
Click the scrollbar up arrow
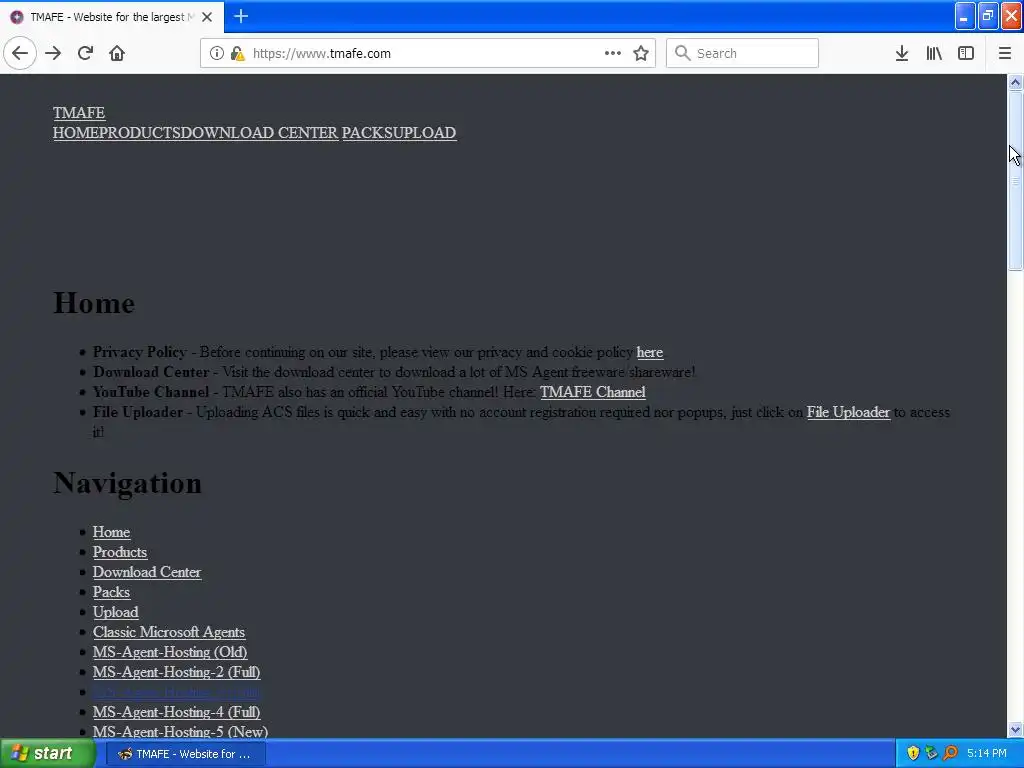coord(1015,82)
